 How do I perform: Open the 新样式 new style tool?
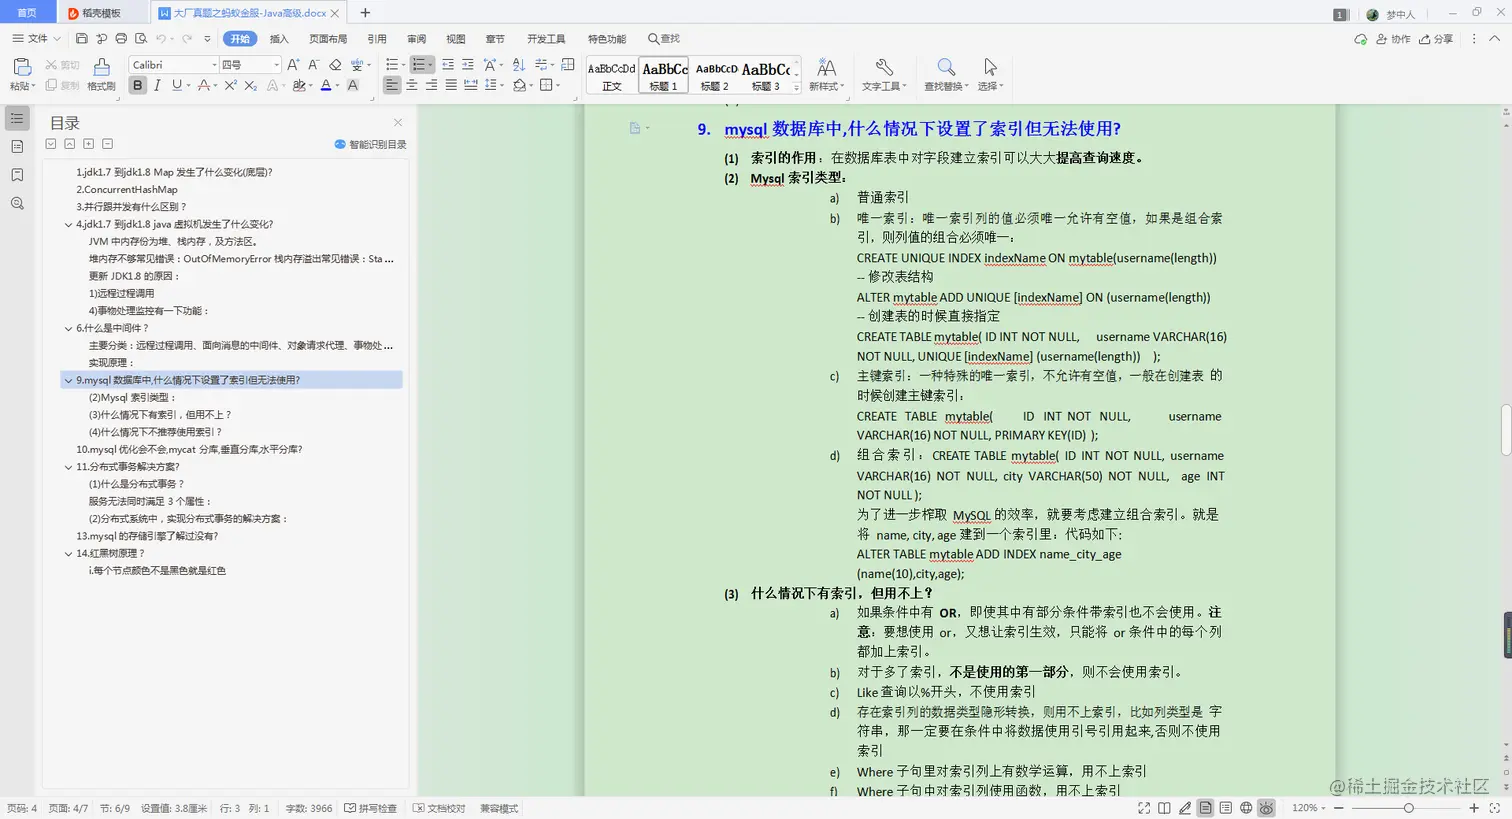coord(826,74)
